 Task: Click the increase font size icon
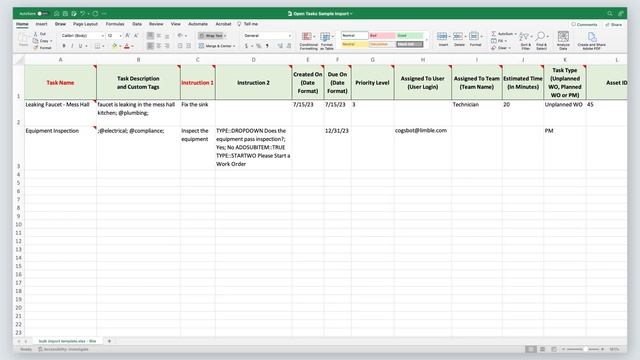[x=128, y=36]
